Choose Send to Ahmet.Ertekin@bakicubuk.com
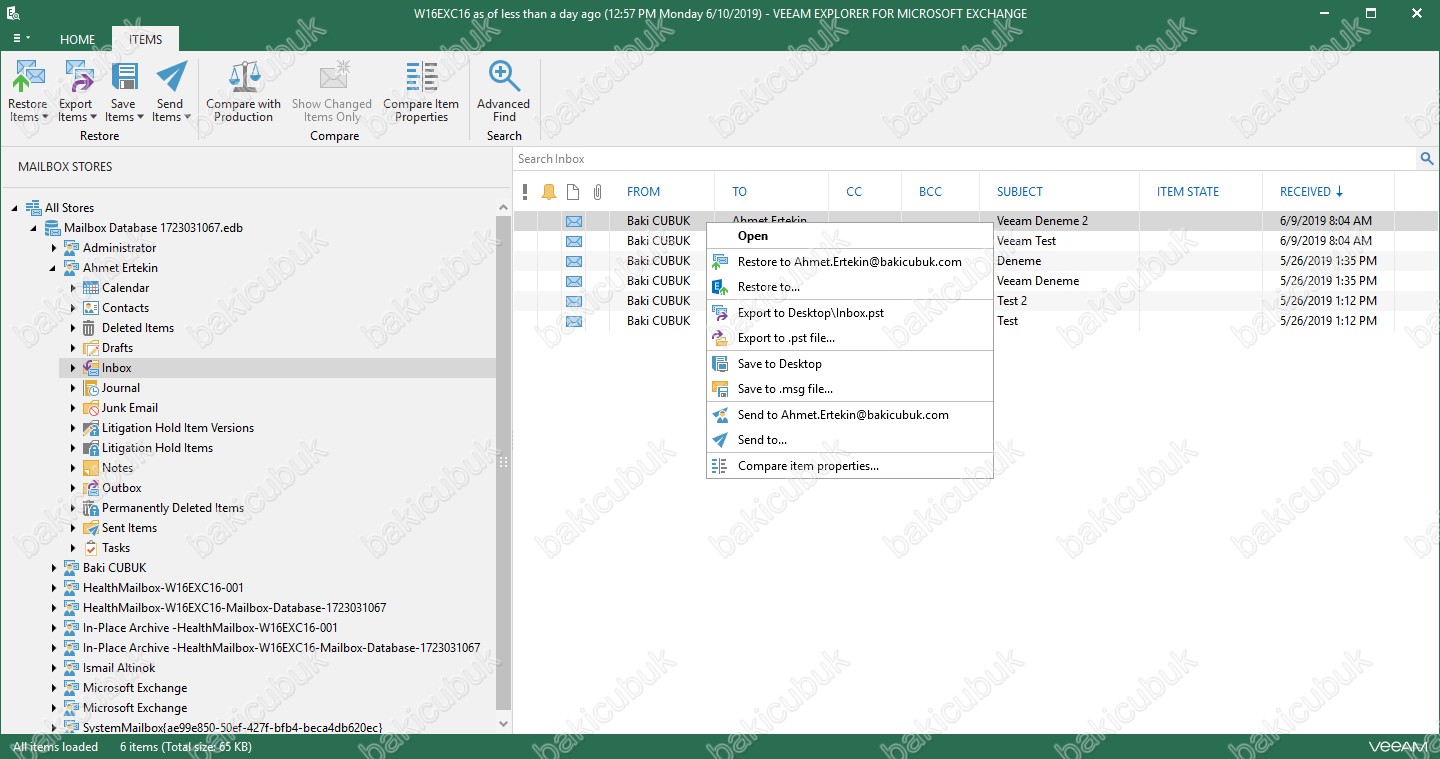The width and height of the screenshot is (1440, 759). (849, 415)
